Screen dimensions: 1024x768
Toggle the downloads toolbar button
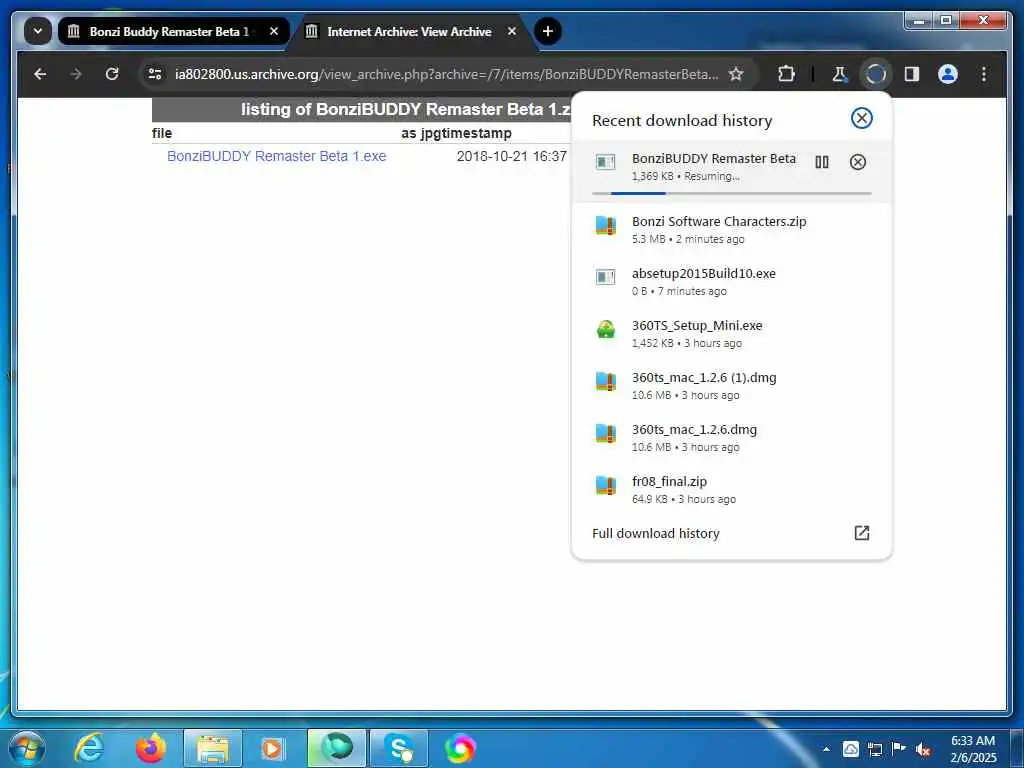(x=875, y=74)
